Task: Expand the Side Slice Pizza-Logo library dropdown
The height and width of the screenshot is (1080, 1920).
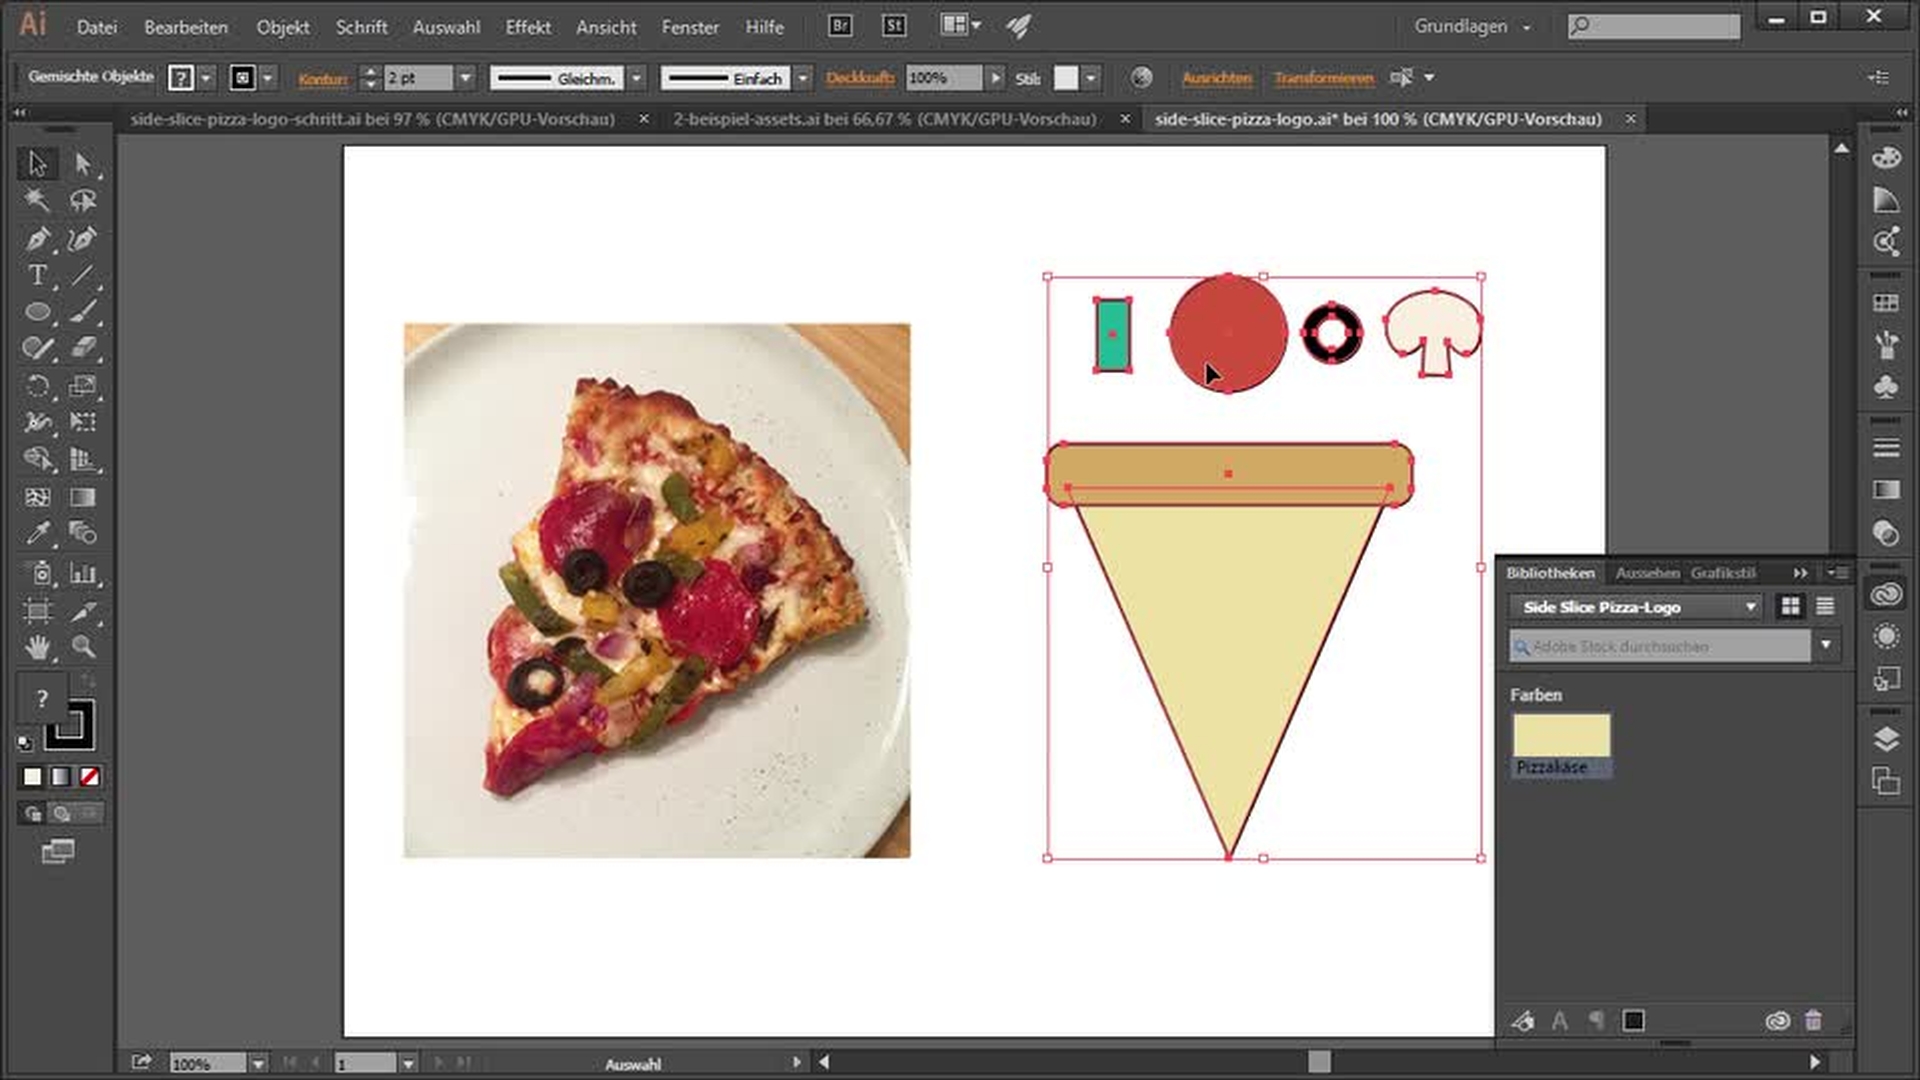Action: point(1750,607)
